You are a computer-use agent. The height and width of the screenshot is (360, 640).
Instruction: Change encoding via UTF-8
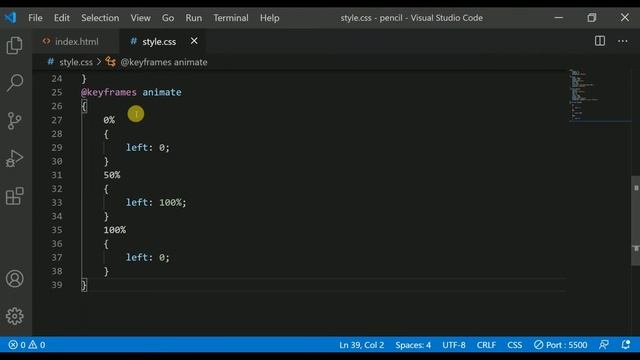453,345
